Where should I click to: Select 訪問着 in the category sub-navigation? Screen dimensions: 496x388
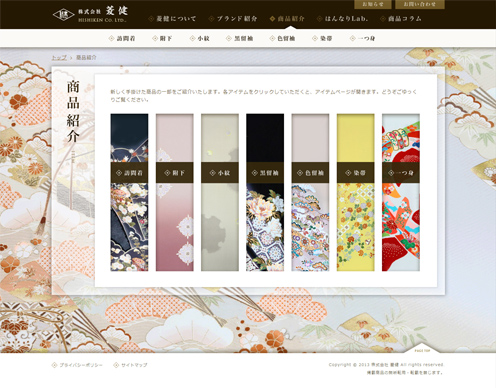[x=122, y=38]
